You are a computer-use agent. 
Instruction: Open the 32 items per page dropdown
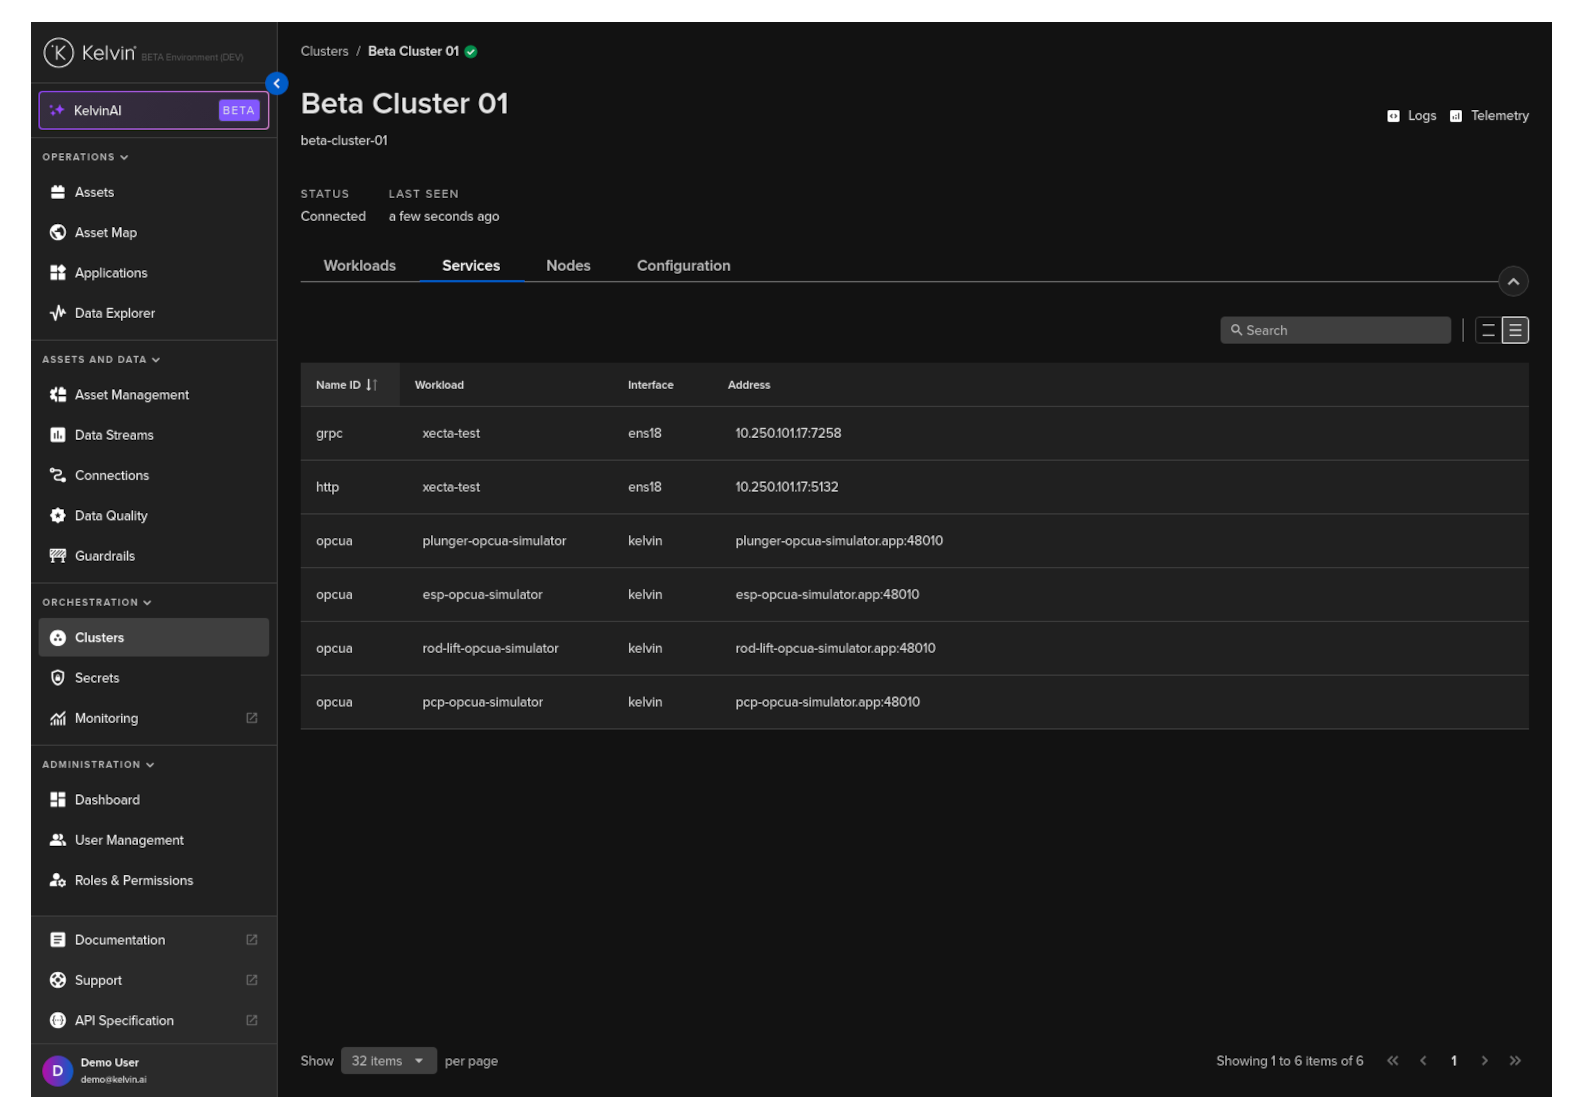pos(388,1061)
